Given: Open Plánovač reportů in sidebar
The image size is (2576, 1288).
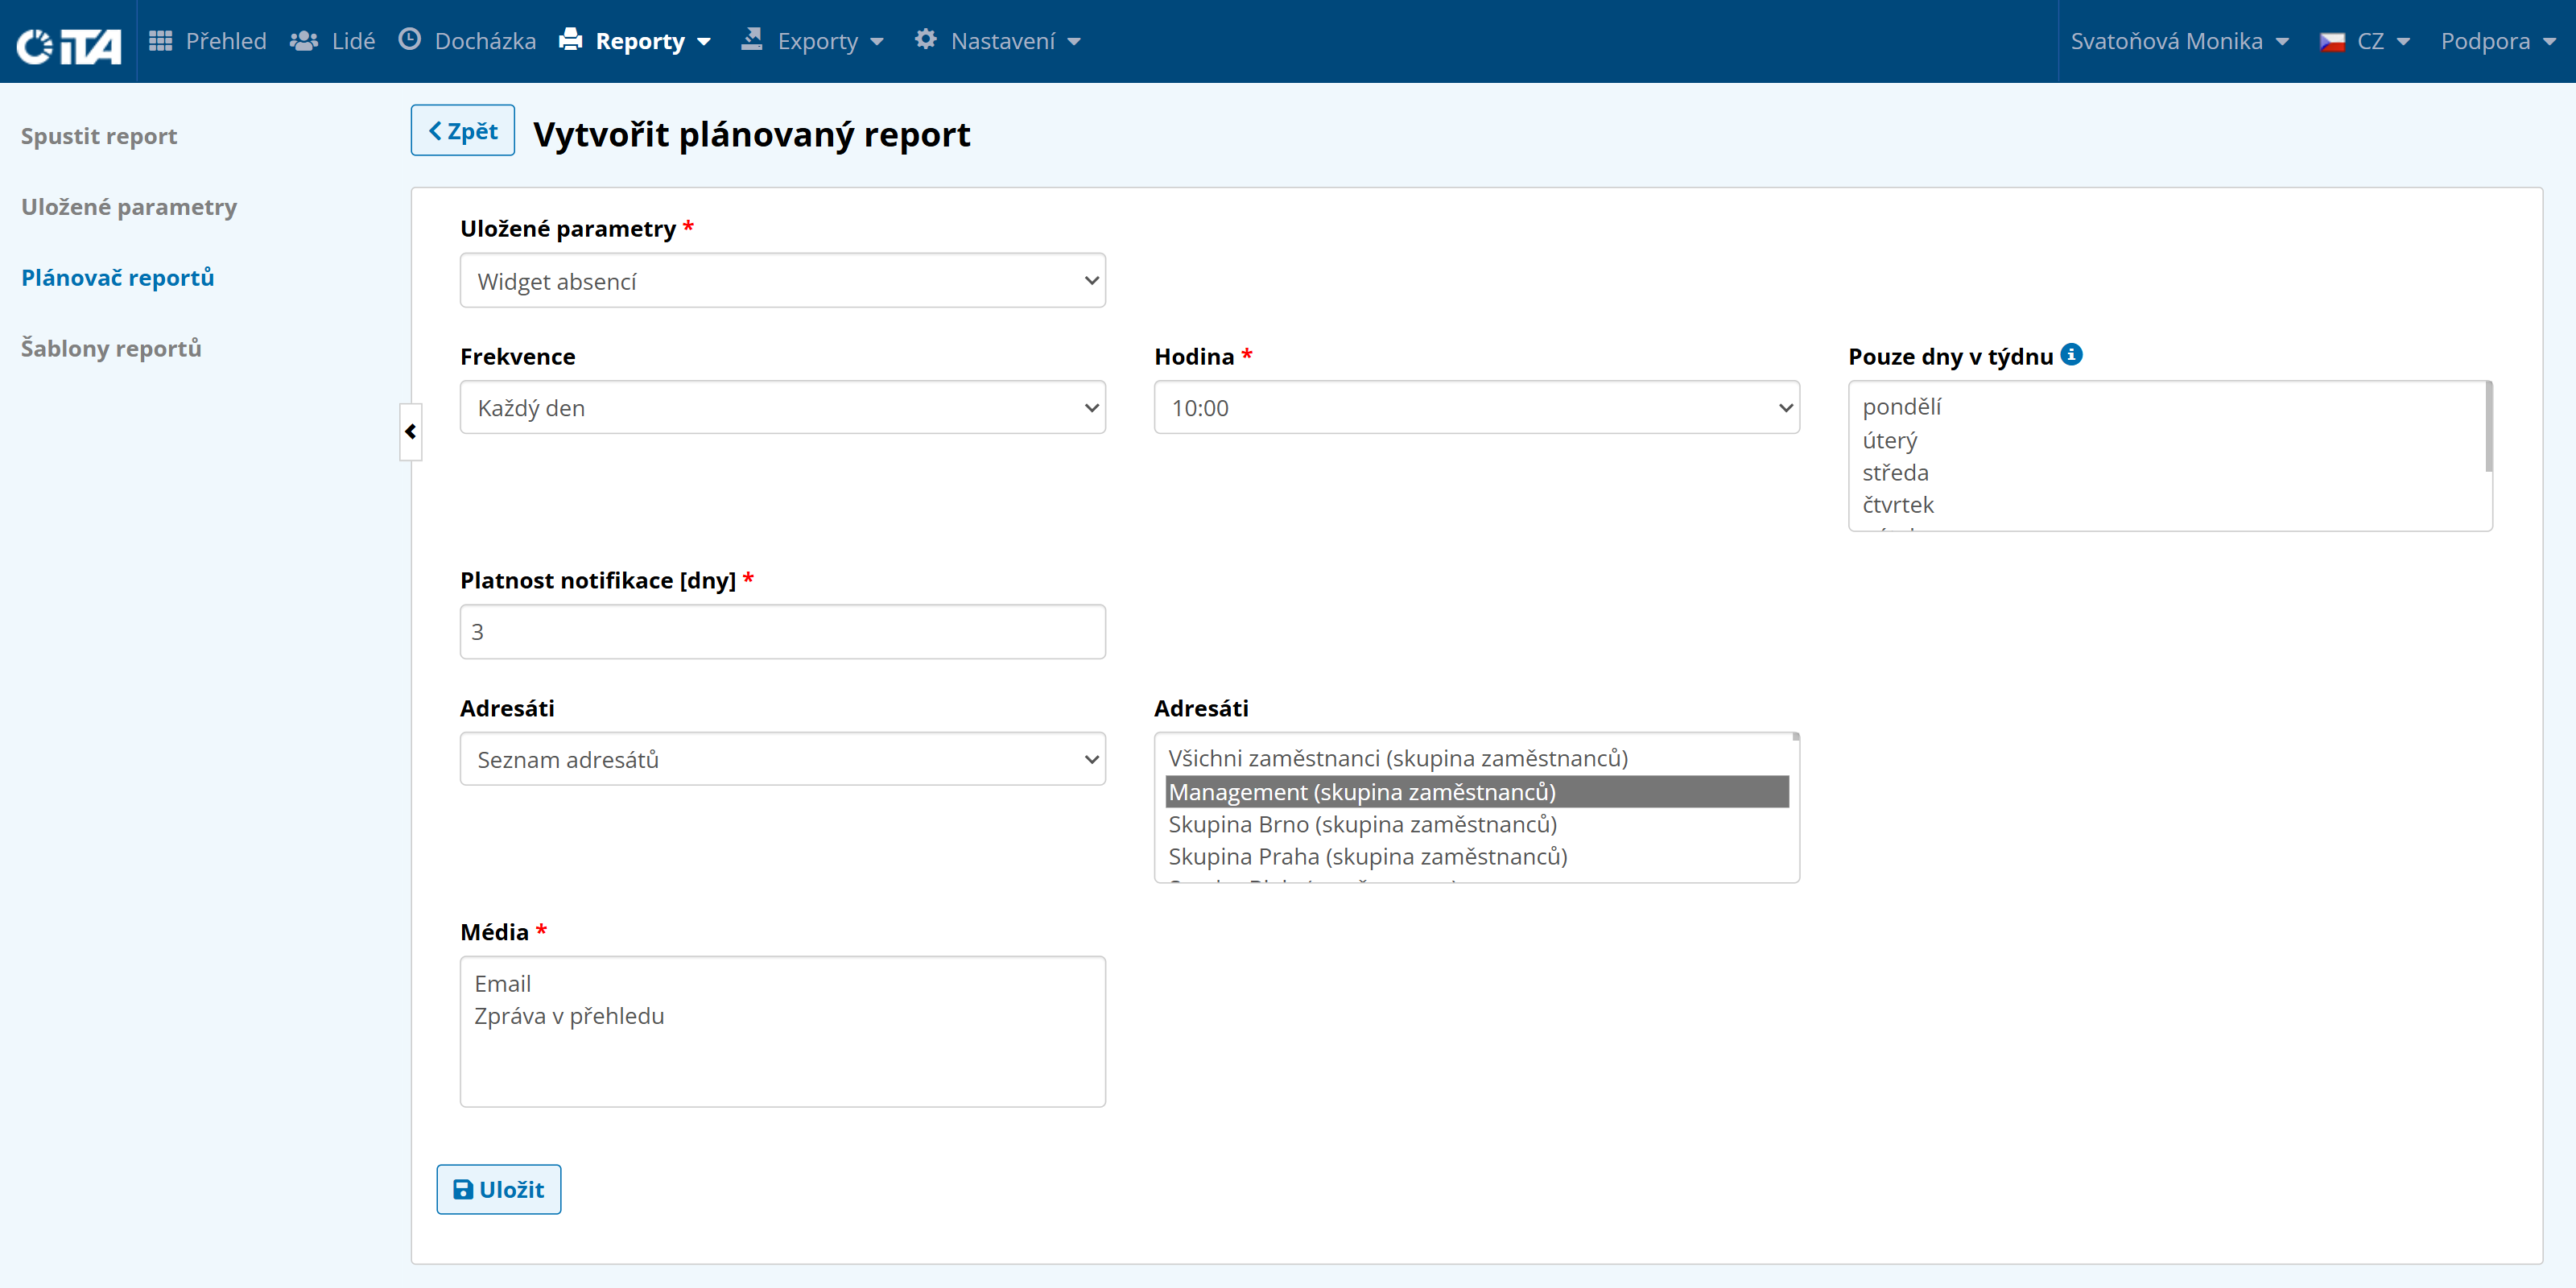Looking at the screenshot, I should click(118, 277).
